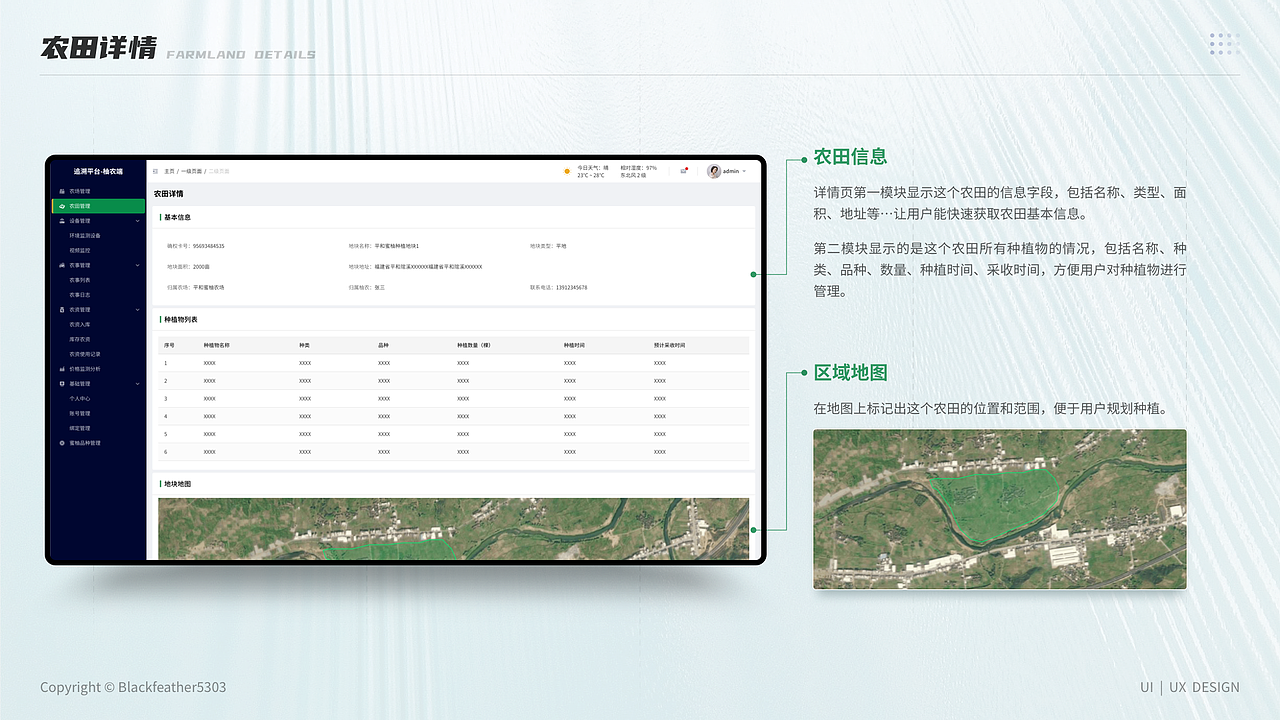The width and height of the screenshot is (1280, 720).
Task: Go to 主页 via the breadcrumb
Action: (x=169, y=171)
